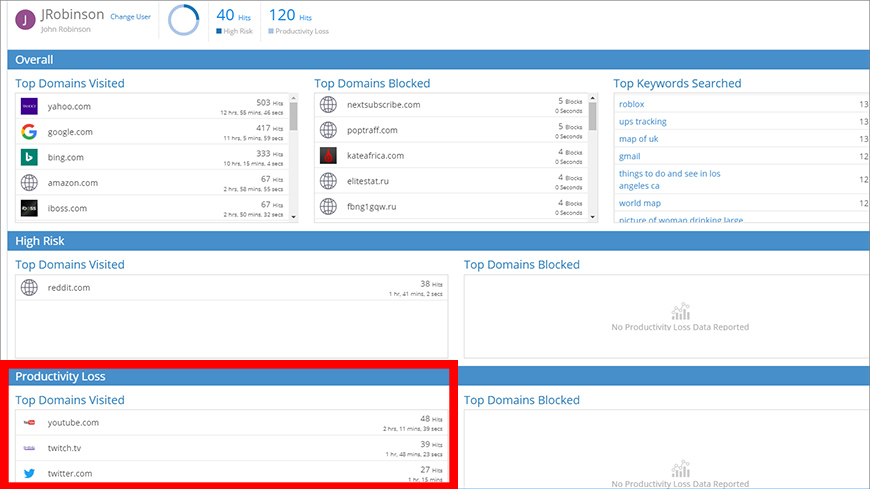Open the roblox keyword link
The height and width of the screenshot is (489, 870).
[x=631, y=104]
